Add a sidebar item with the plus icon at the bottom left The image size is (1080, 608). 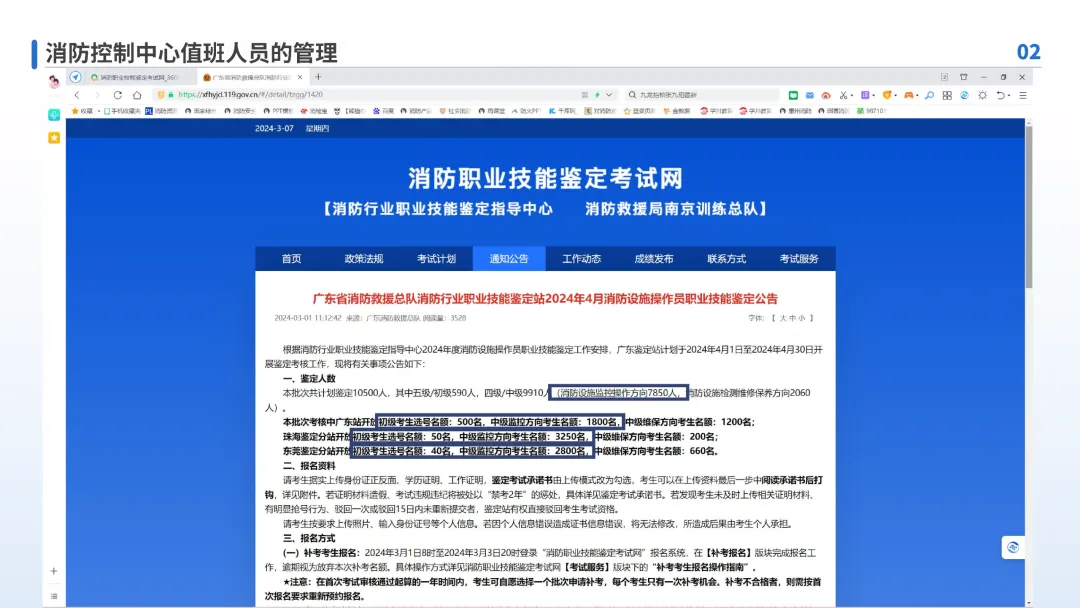click(x=54, y=571)
